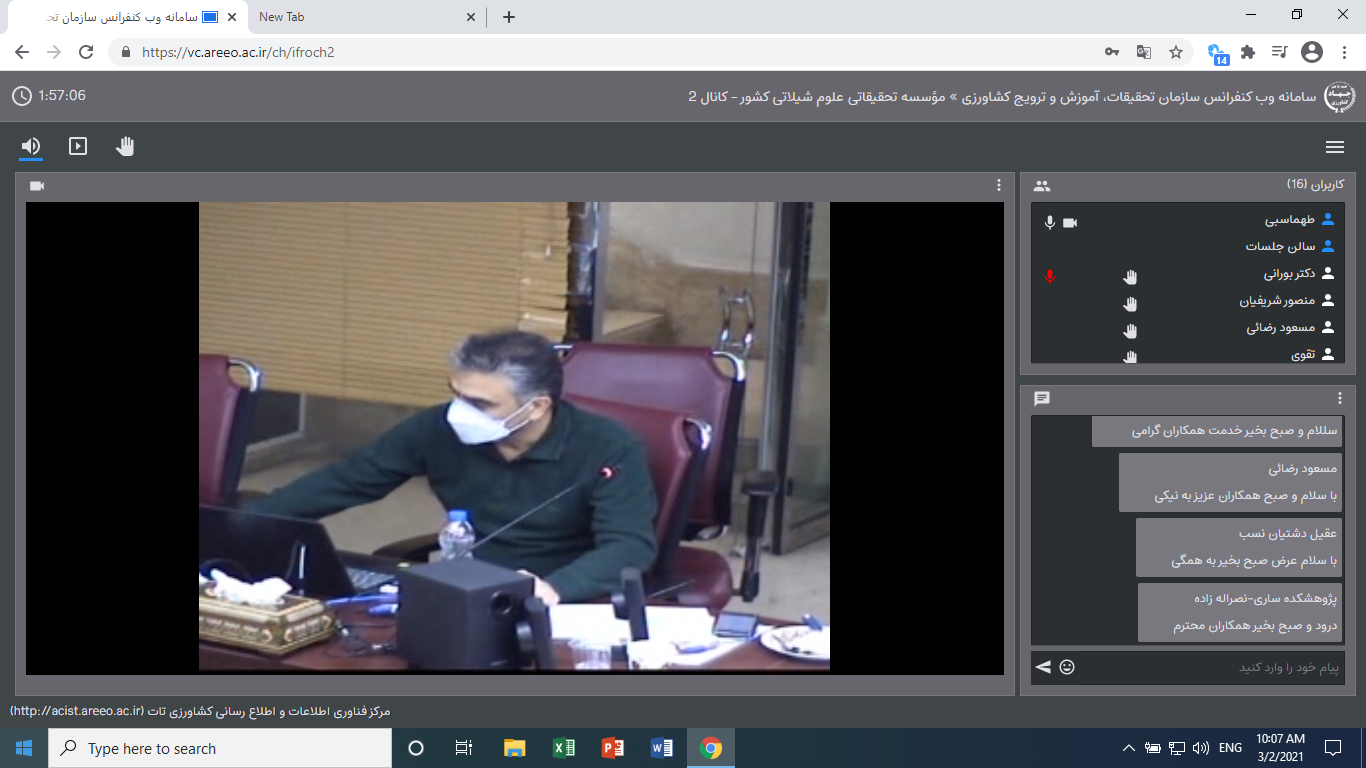The image size is (1366, 768).
Task: Click the play media icon
Action: coord(78,147)
